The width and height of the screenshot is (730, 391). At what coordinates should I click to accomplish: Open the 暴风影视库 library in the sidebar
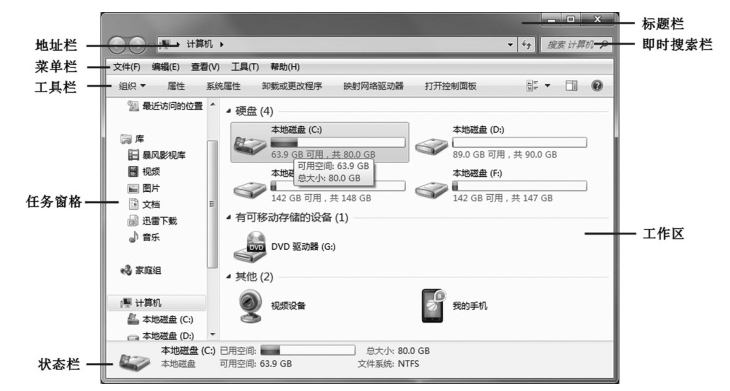157,155
